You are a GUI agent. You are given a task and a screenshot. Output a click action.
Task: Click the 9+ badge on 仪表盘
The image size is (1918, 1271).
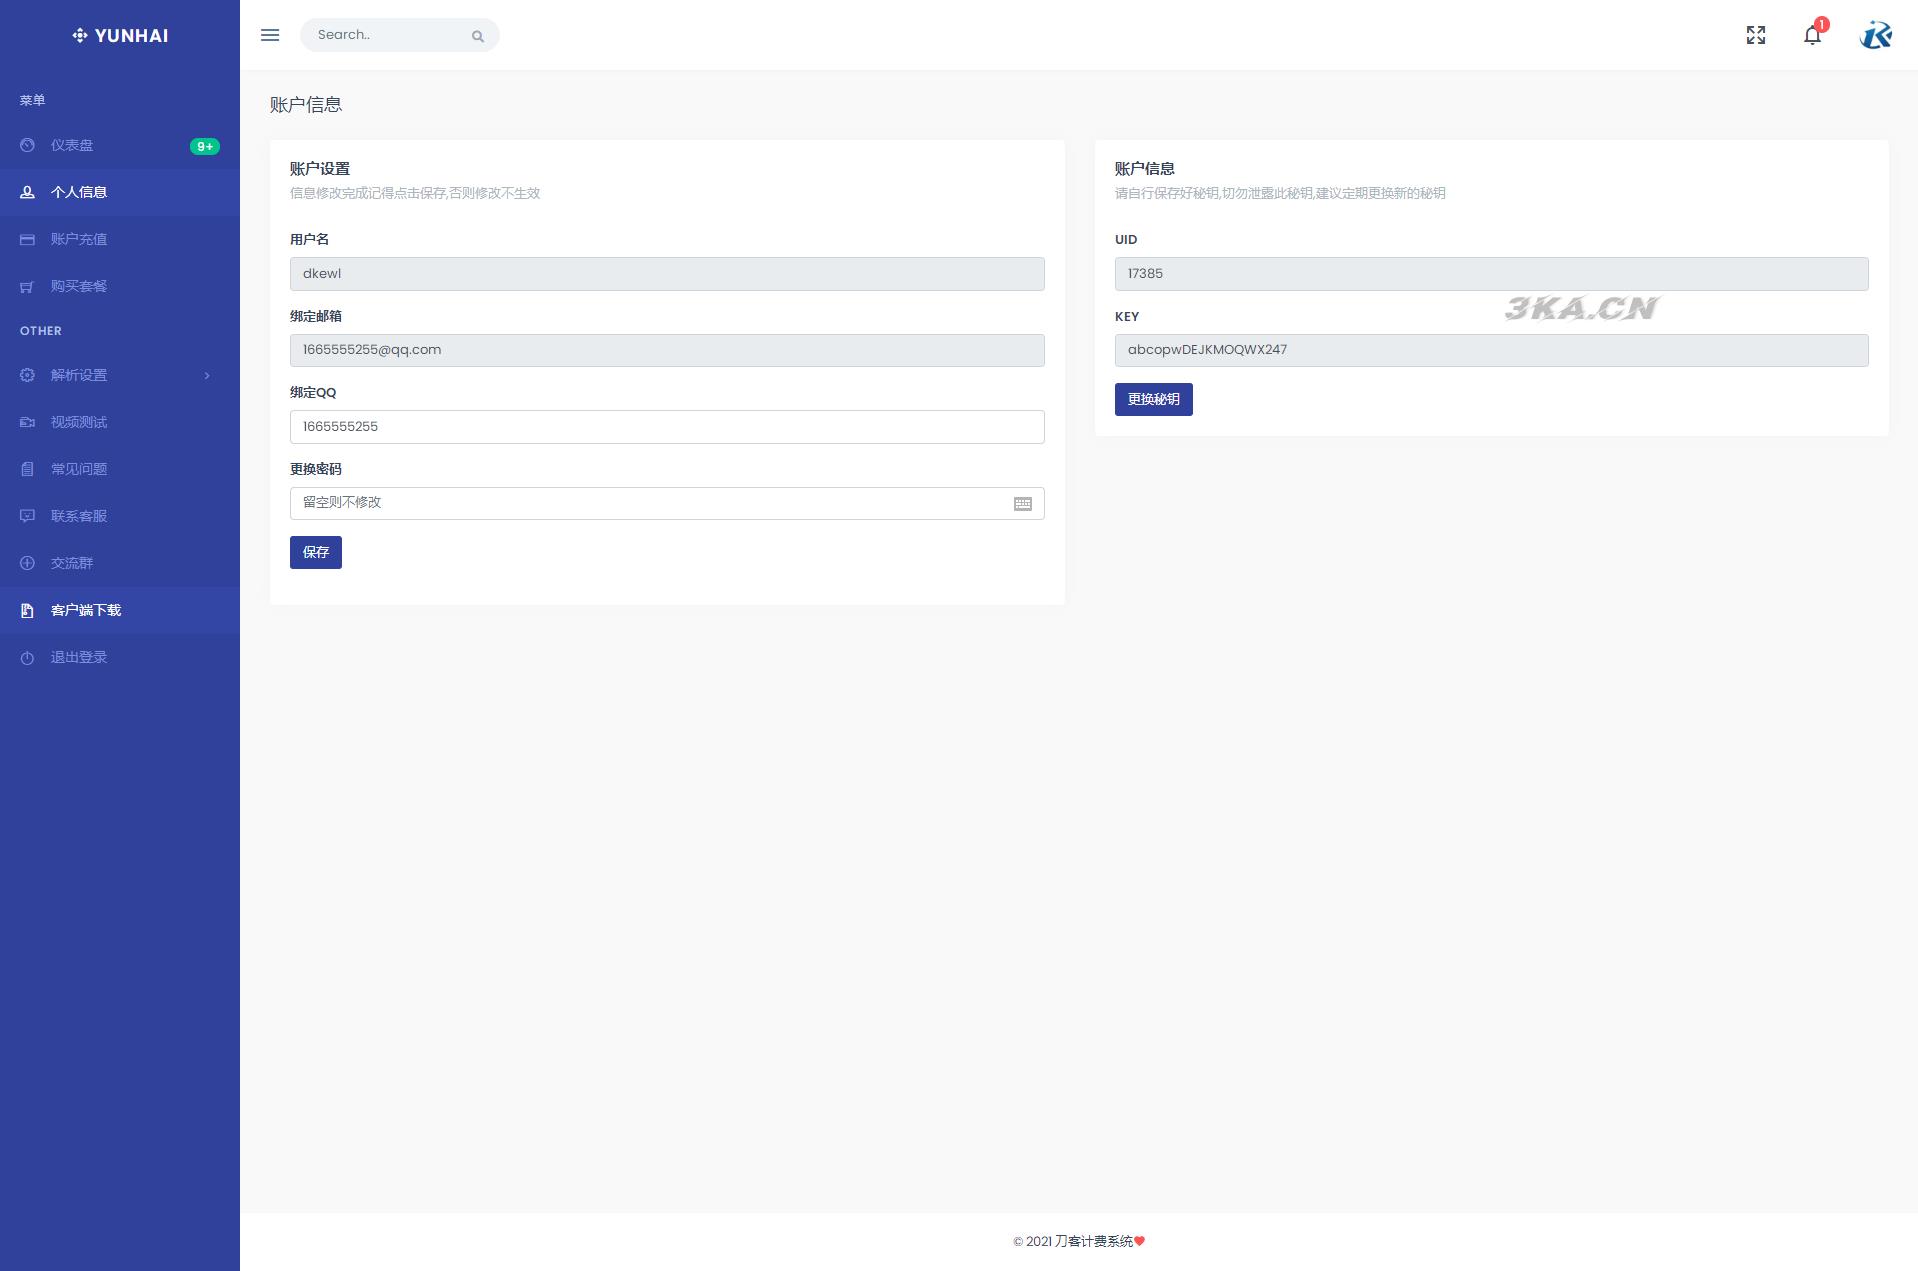pyautogui.click(x=204, y=146)
